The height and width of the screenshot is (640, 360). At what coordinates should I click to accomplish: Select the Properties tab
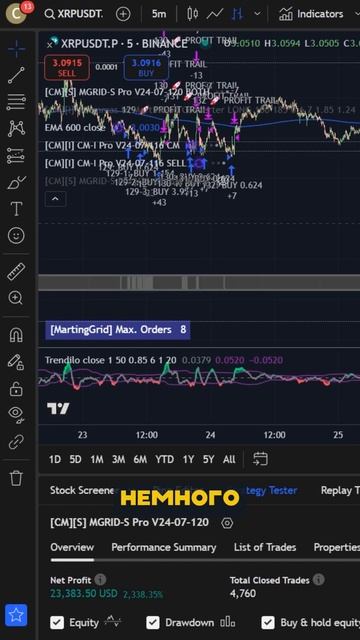[337, 547]
